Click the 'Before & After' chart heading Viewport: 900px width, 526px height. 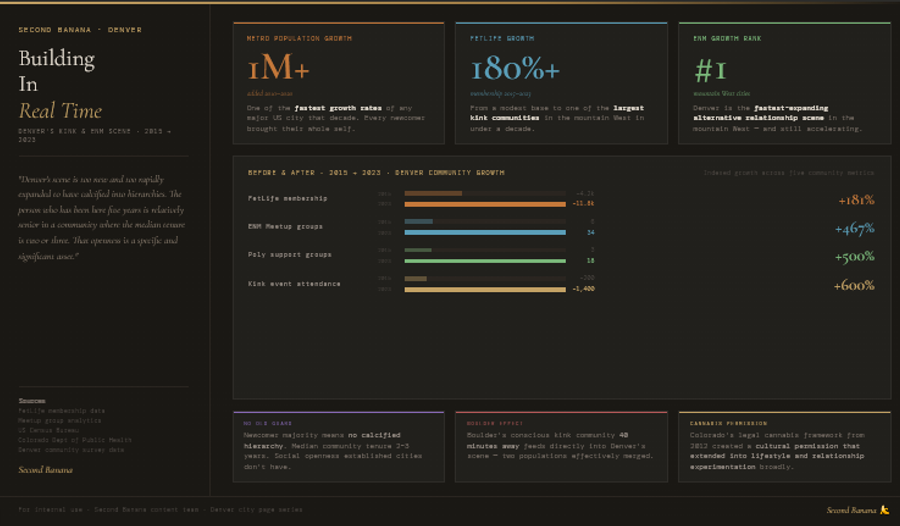tap(376, 172)
